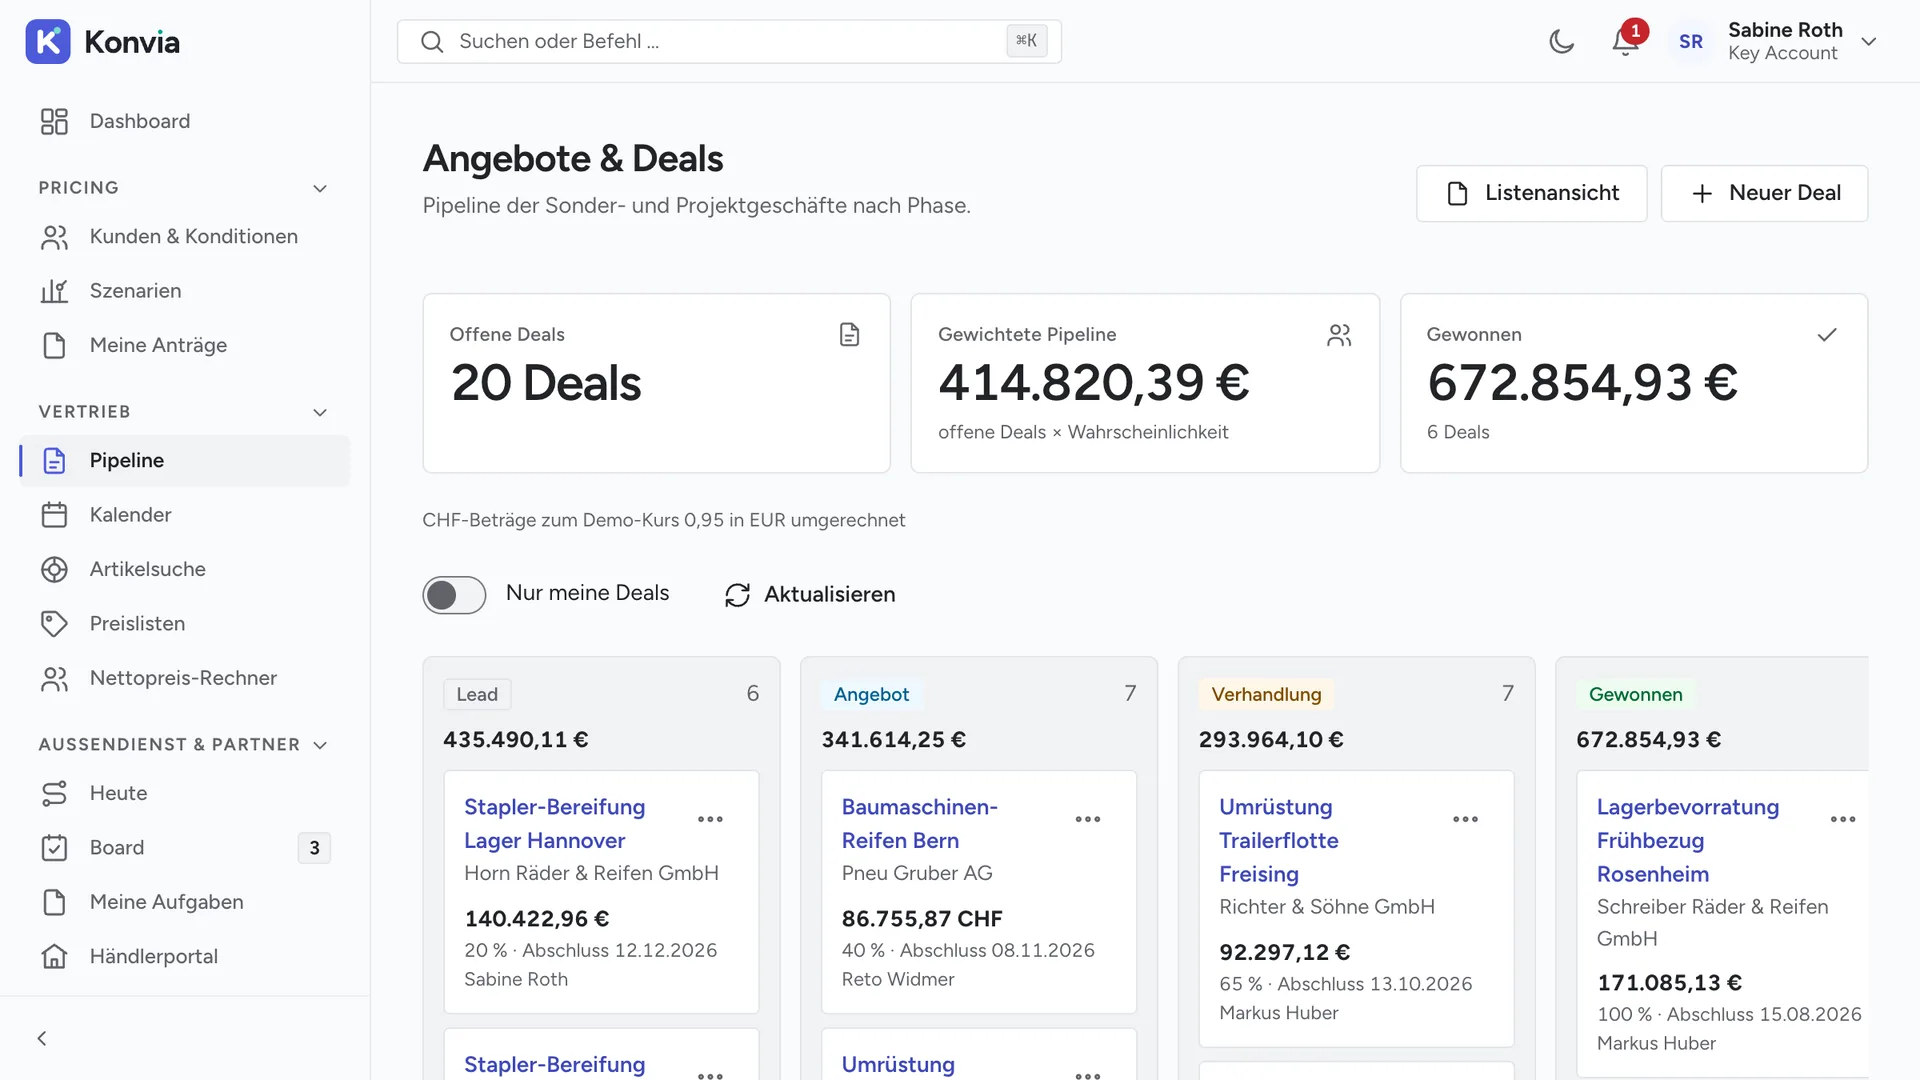
Task: Click the Nettopreis-Rechner icon
Action: (54, 679)
